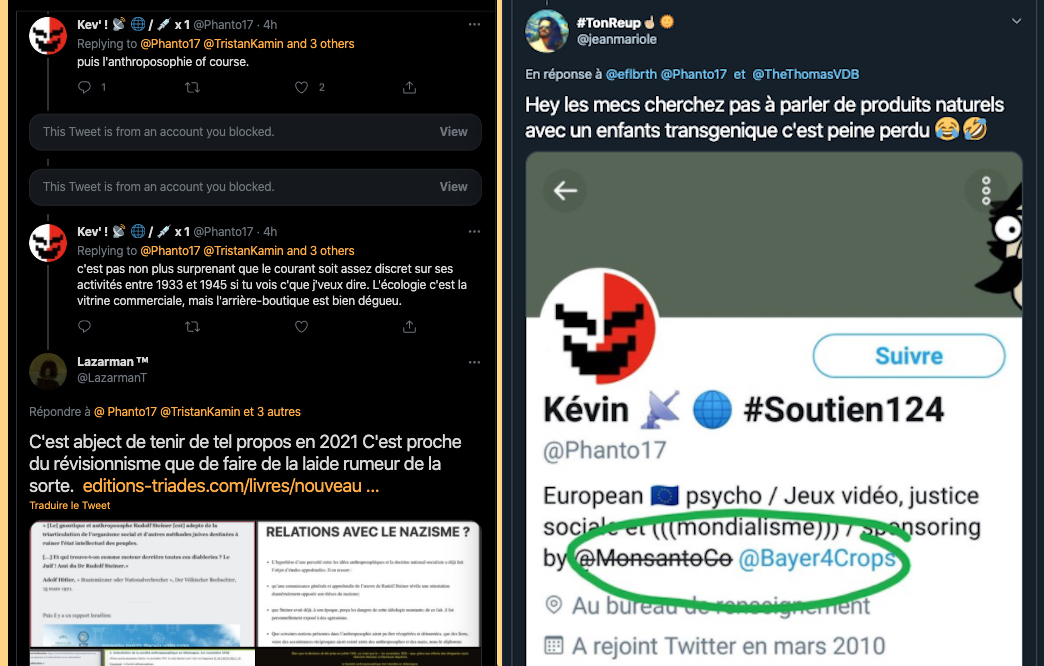Screen dimensions: 1044x666
Task: View the second blocked account tweet
Action: pyautogui.click(x=453, y=187)
